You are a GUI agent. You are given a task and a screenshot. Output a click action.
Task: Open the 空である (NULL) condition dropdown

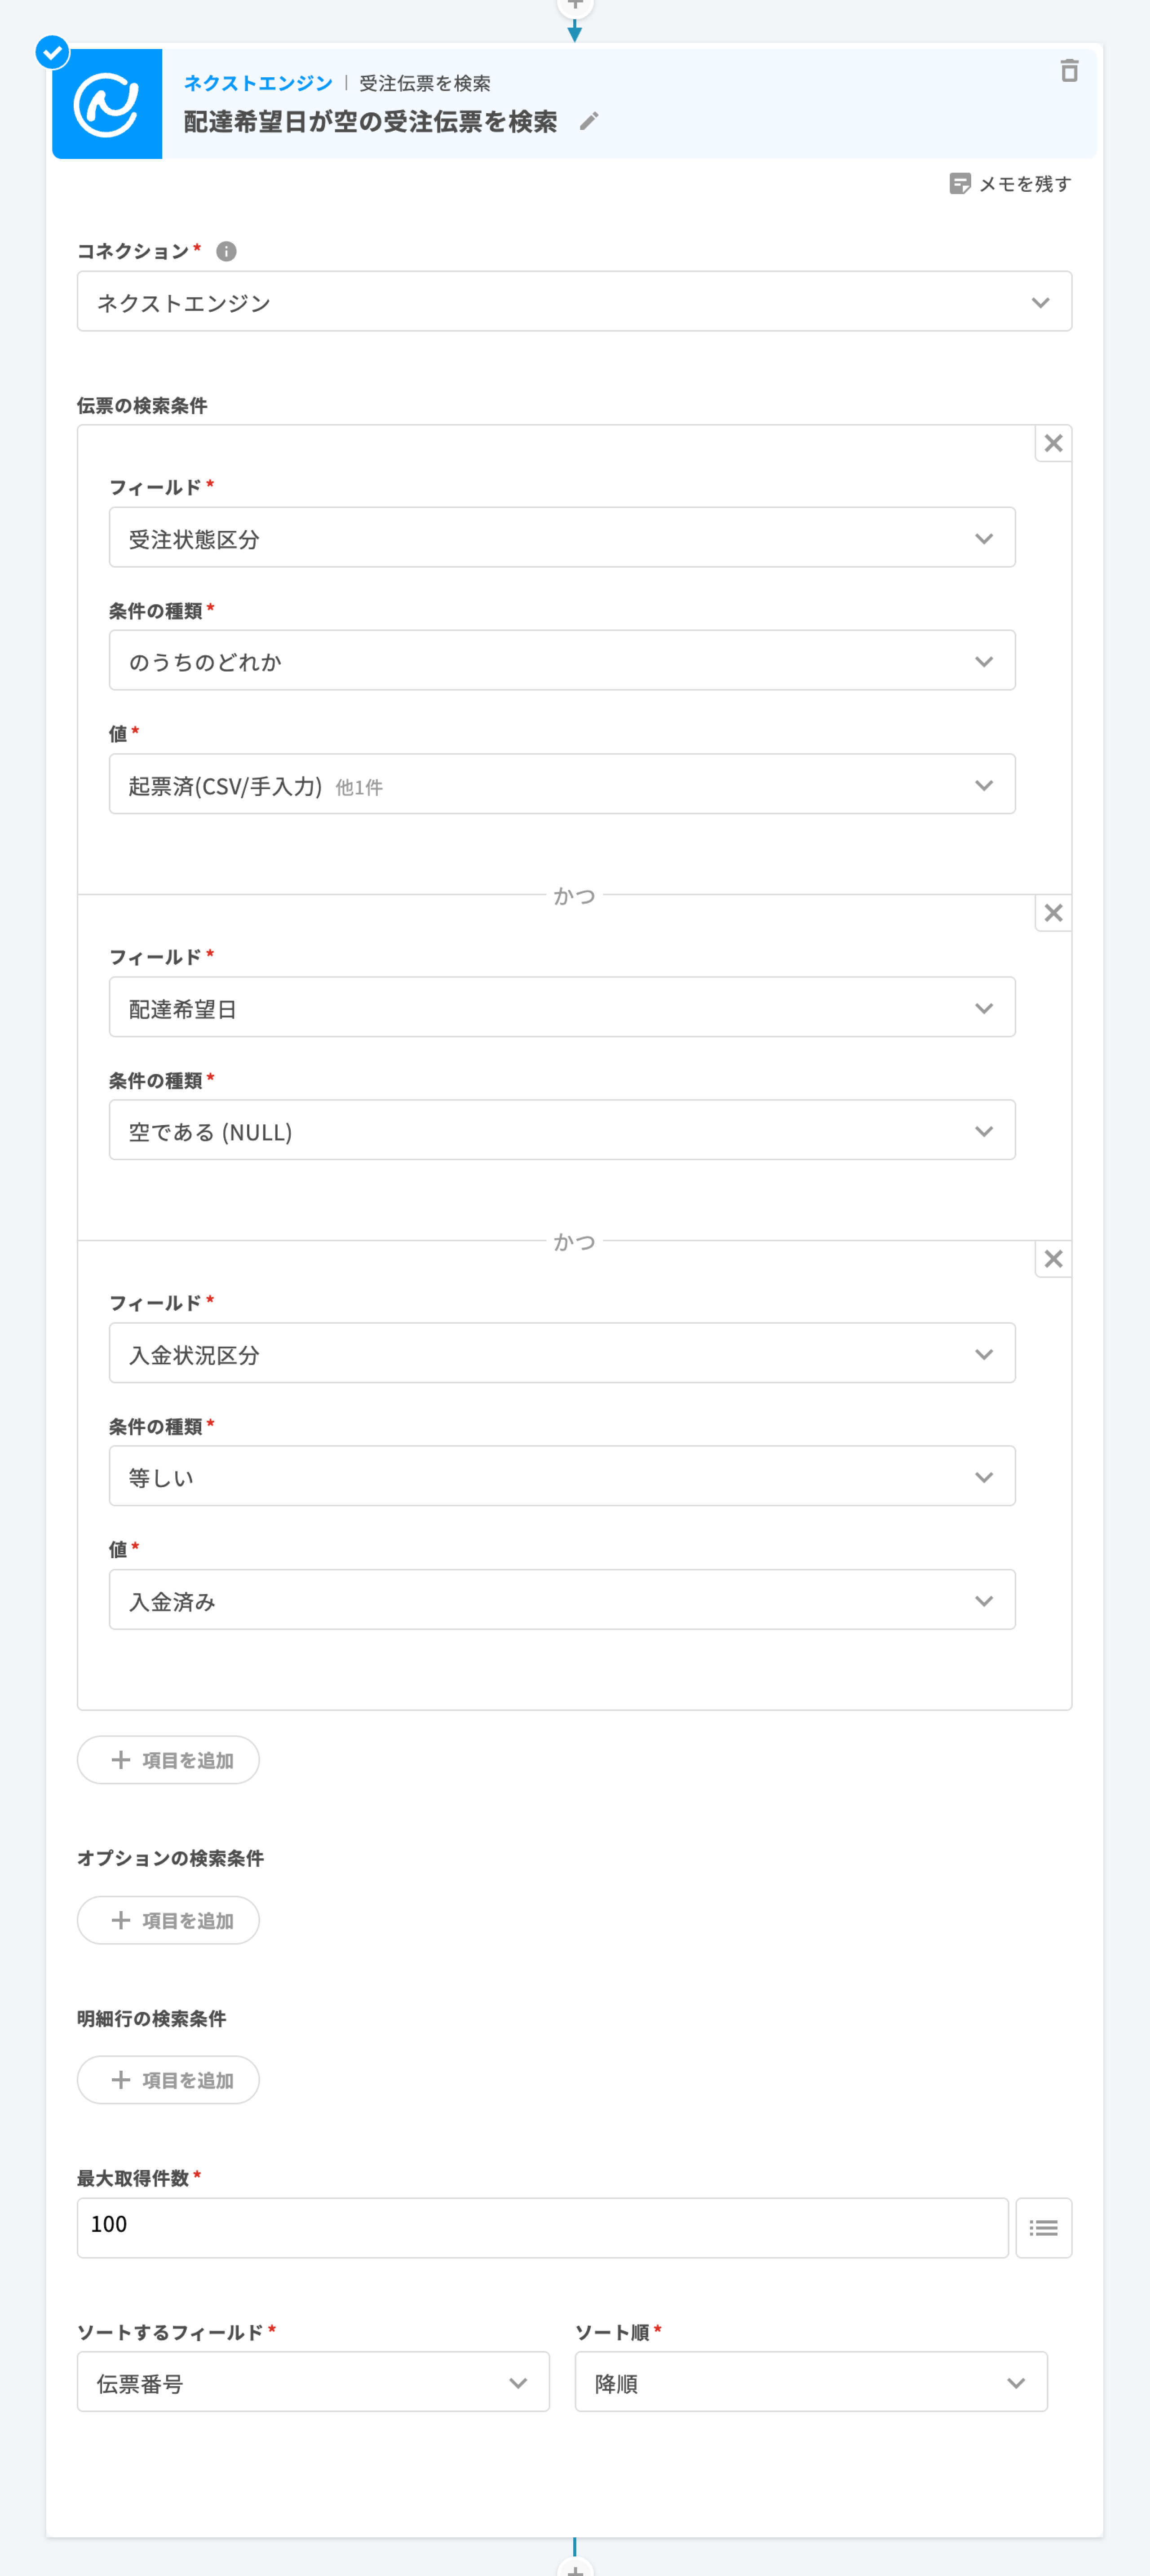pos(562,1131)
